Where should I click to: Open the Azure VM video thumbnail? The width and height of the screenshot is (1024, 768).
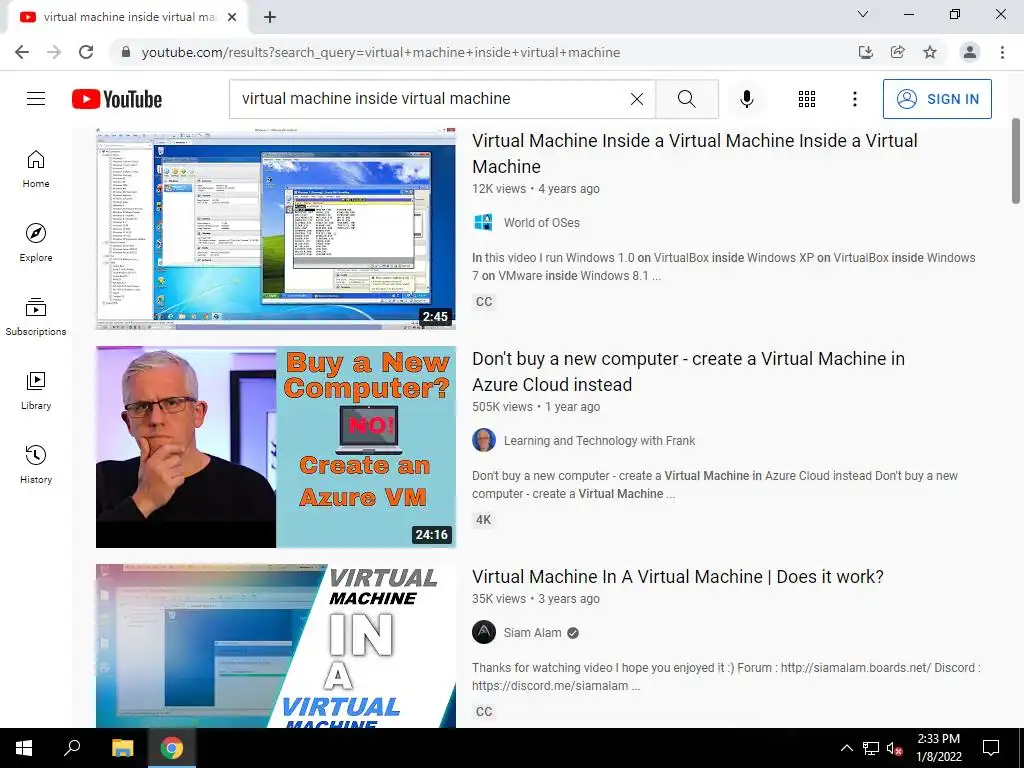point(276,447)
